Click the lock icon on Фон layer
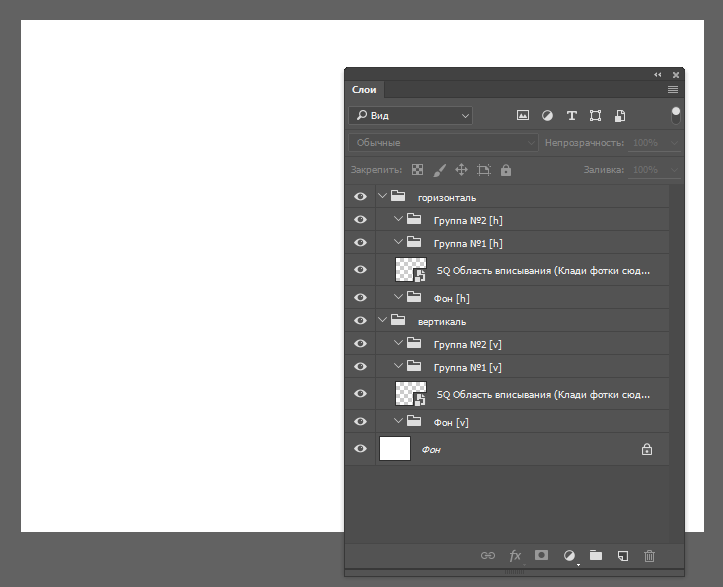 [647, 449]
